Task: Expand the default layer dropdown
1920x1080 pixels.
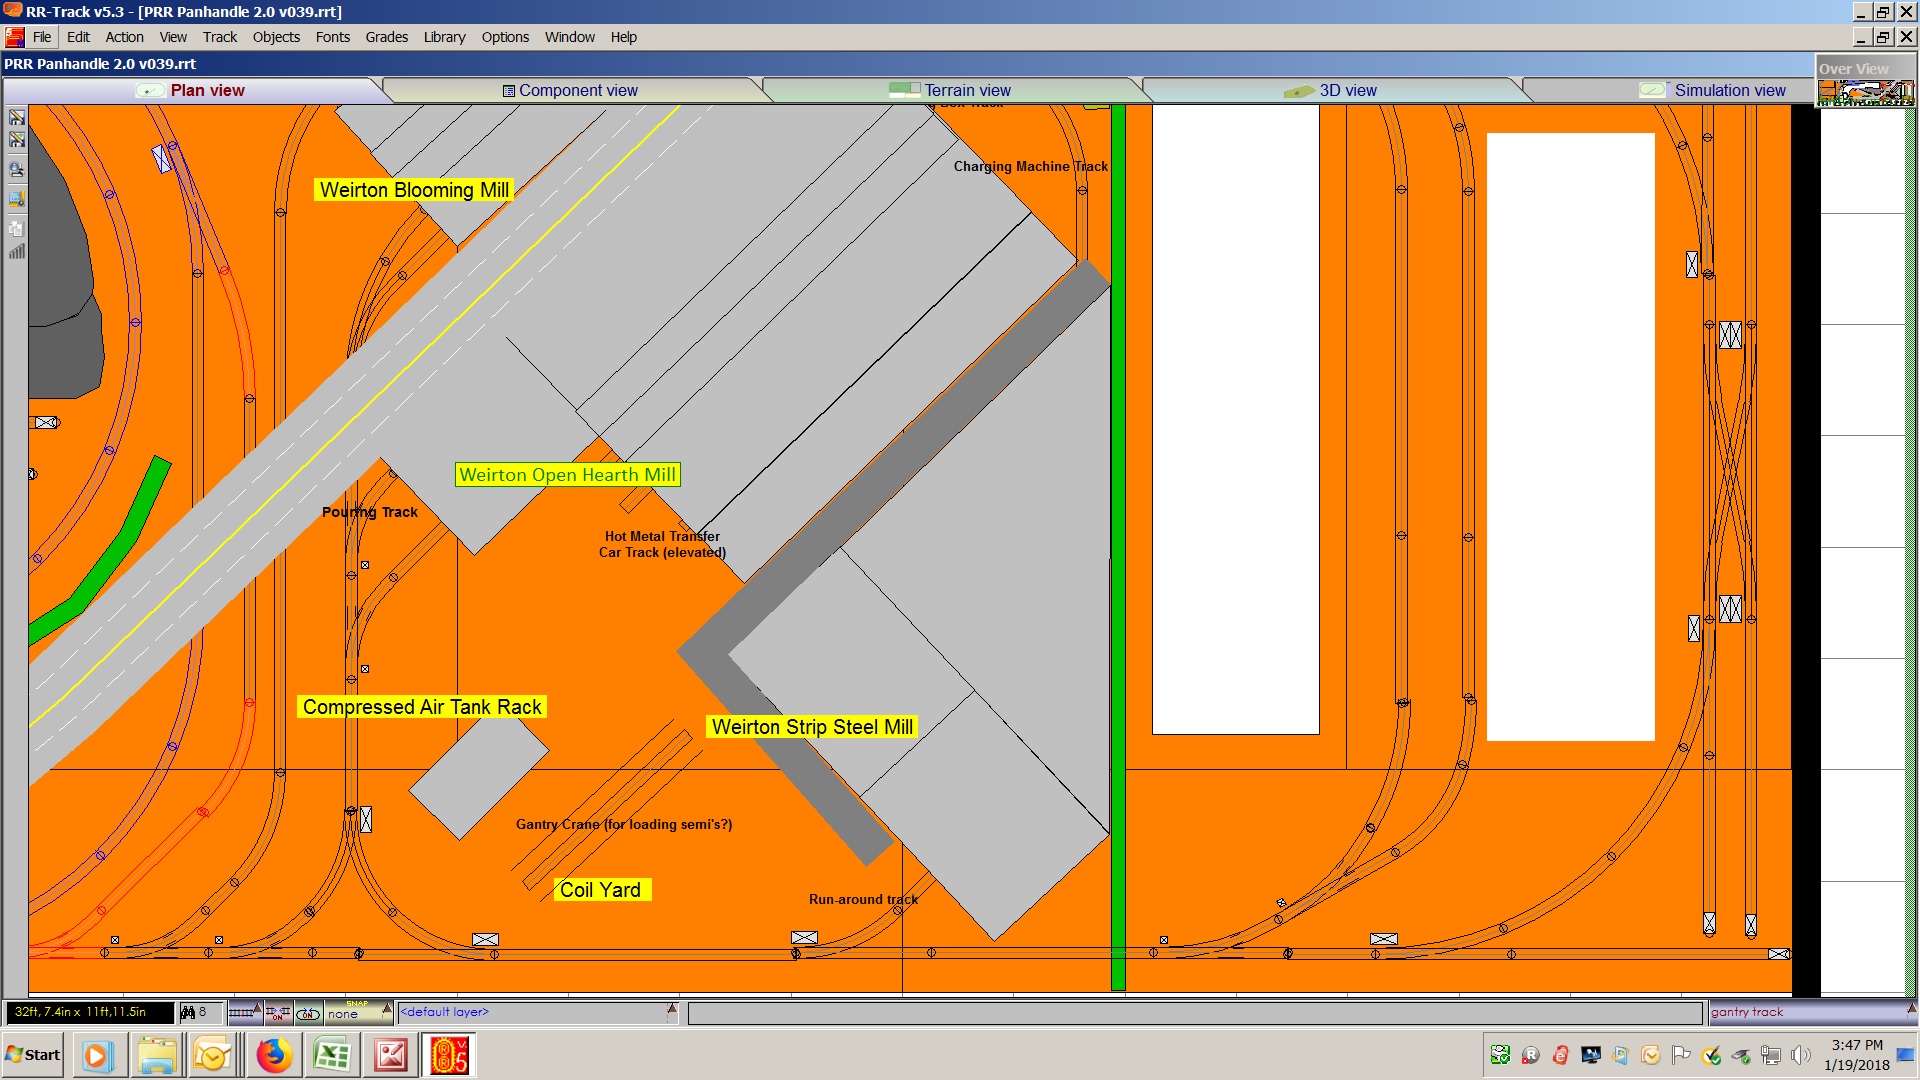Action: 672,1008
